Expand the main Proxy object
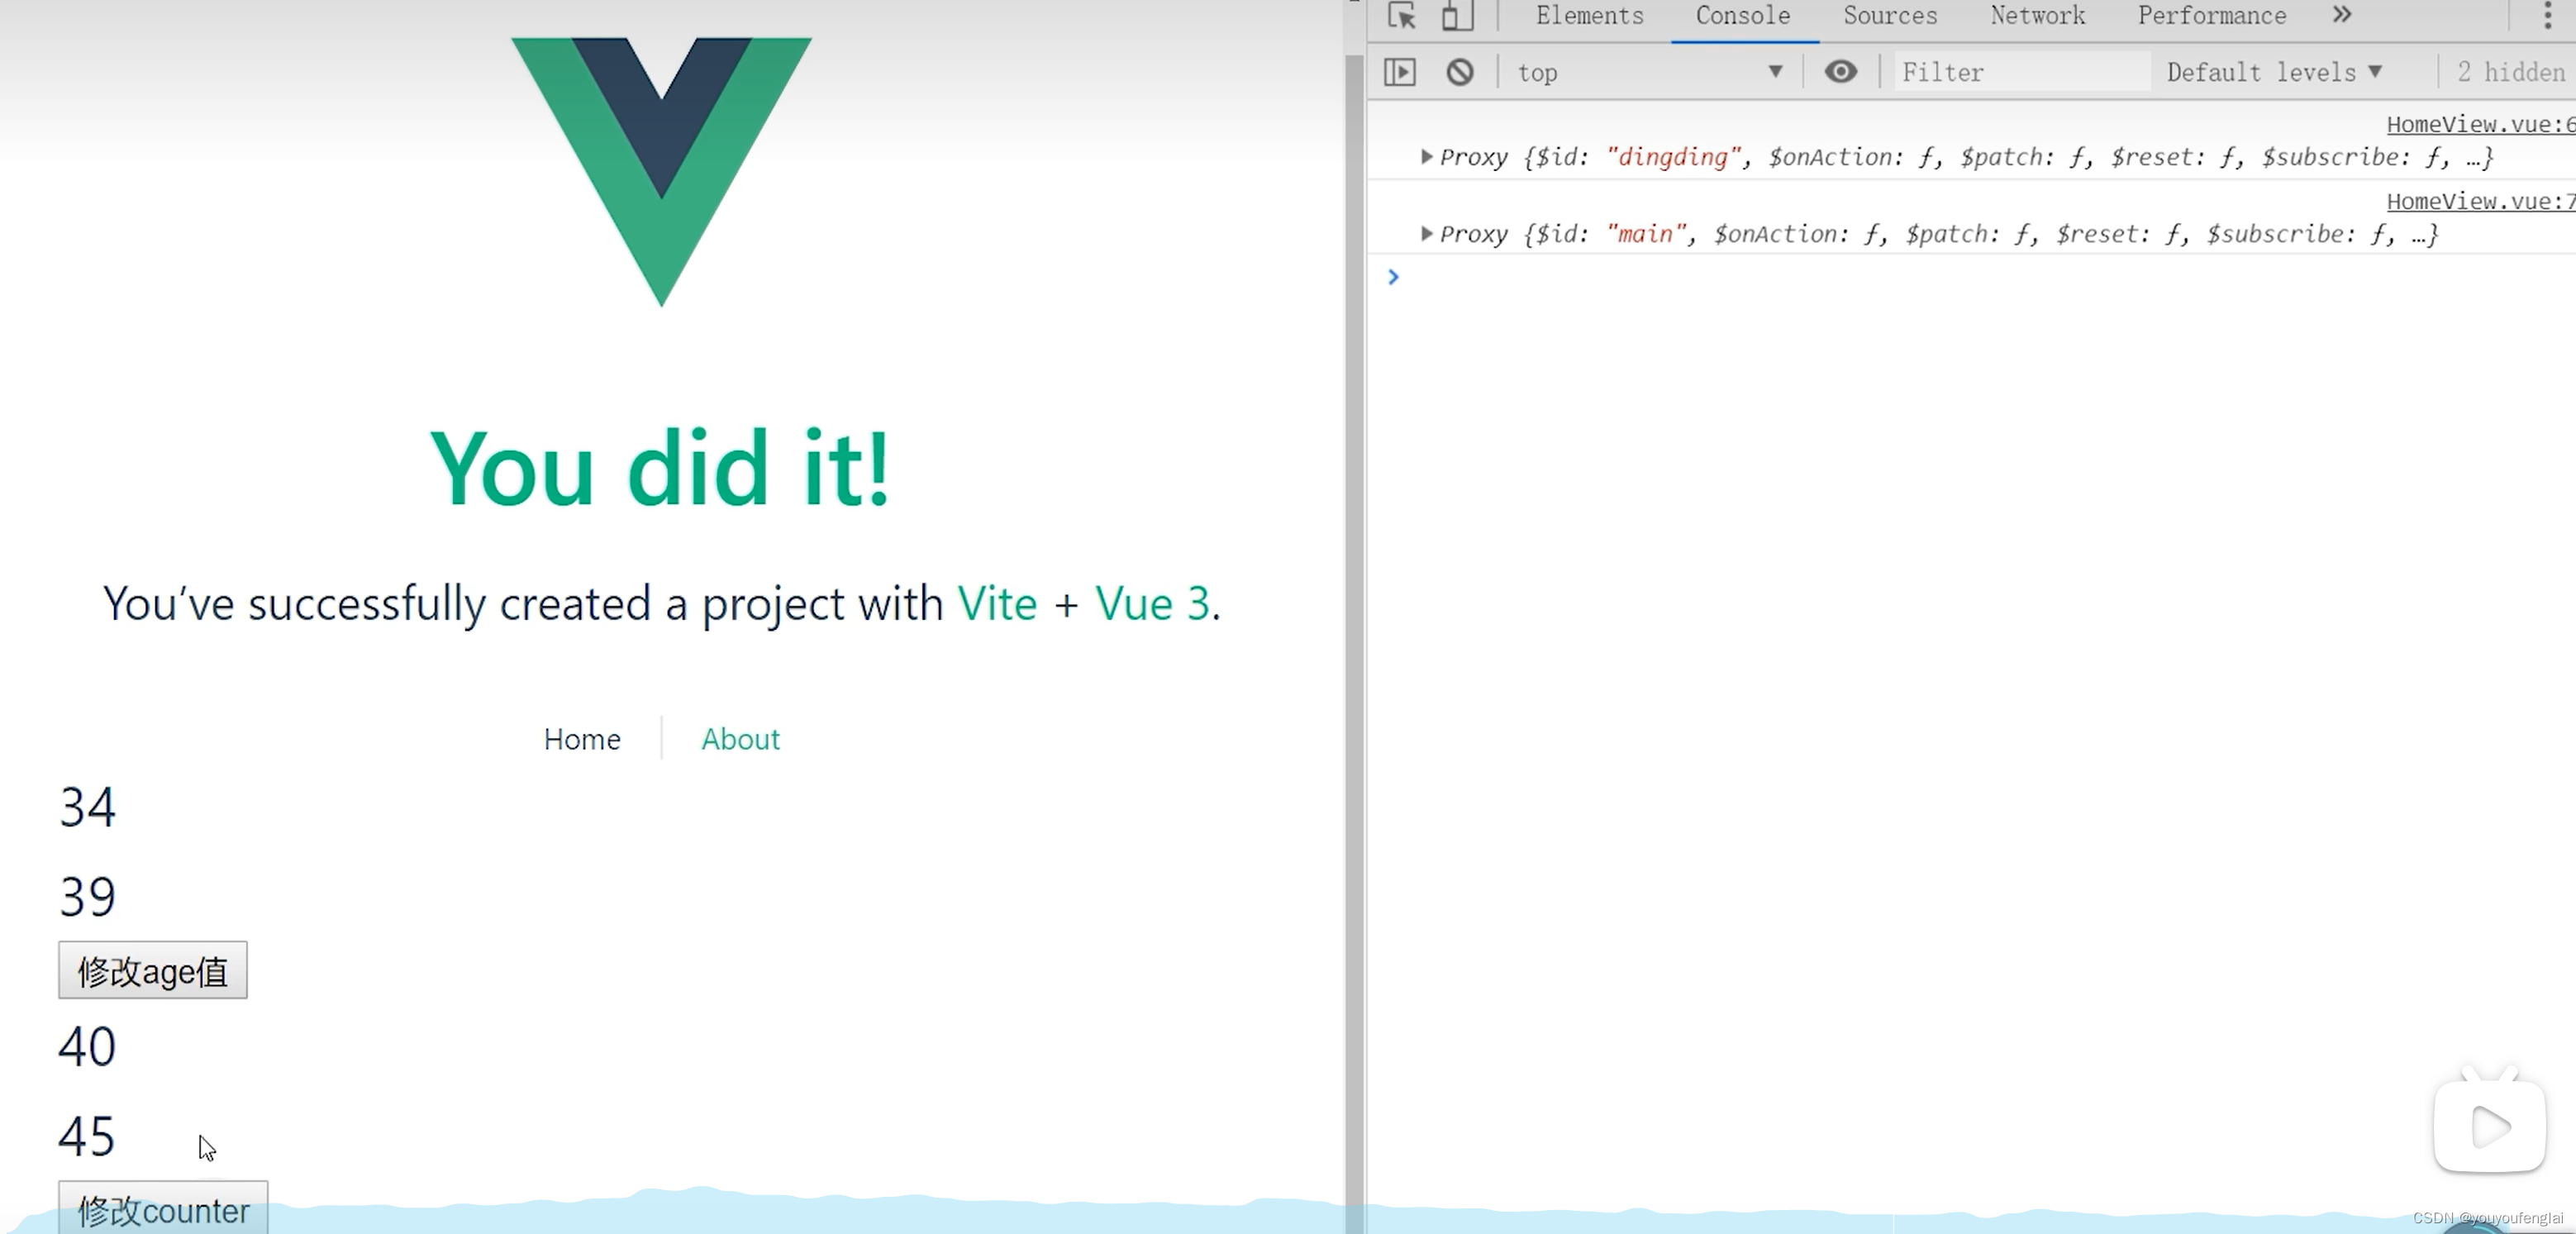 point(1427,234)
